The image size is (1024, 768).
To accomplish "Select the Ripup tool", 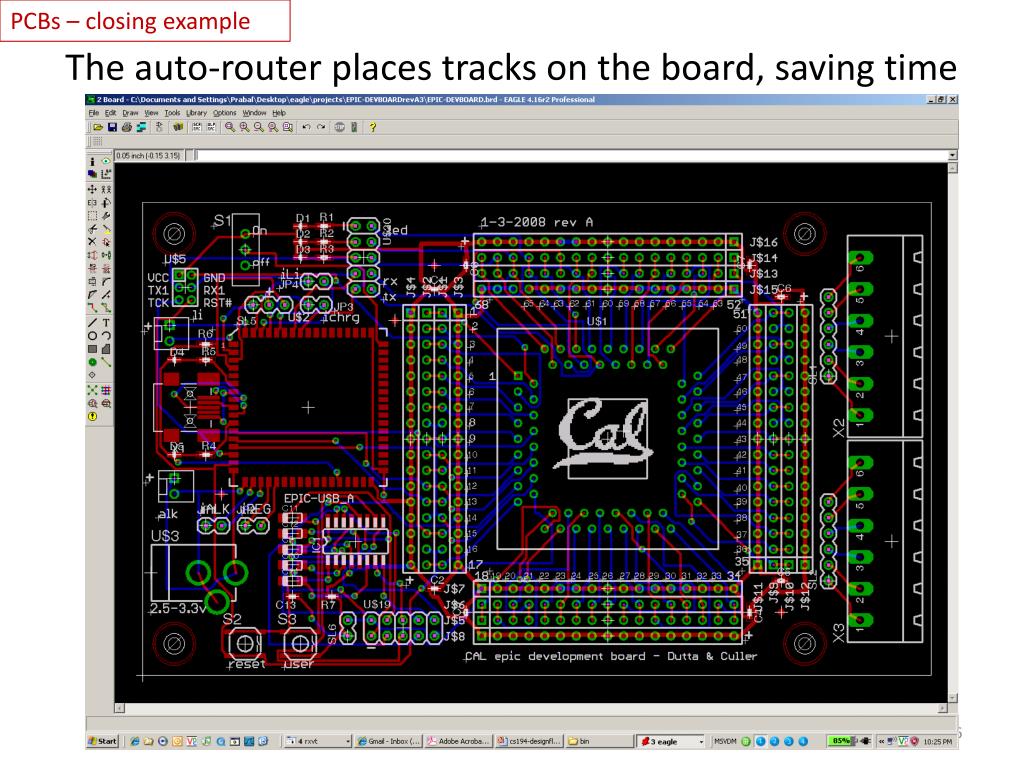I will (x=106, y=307).
